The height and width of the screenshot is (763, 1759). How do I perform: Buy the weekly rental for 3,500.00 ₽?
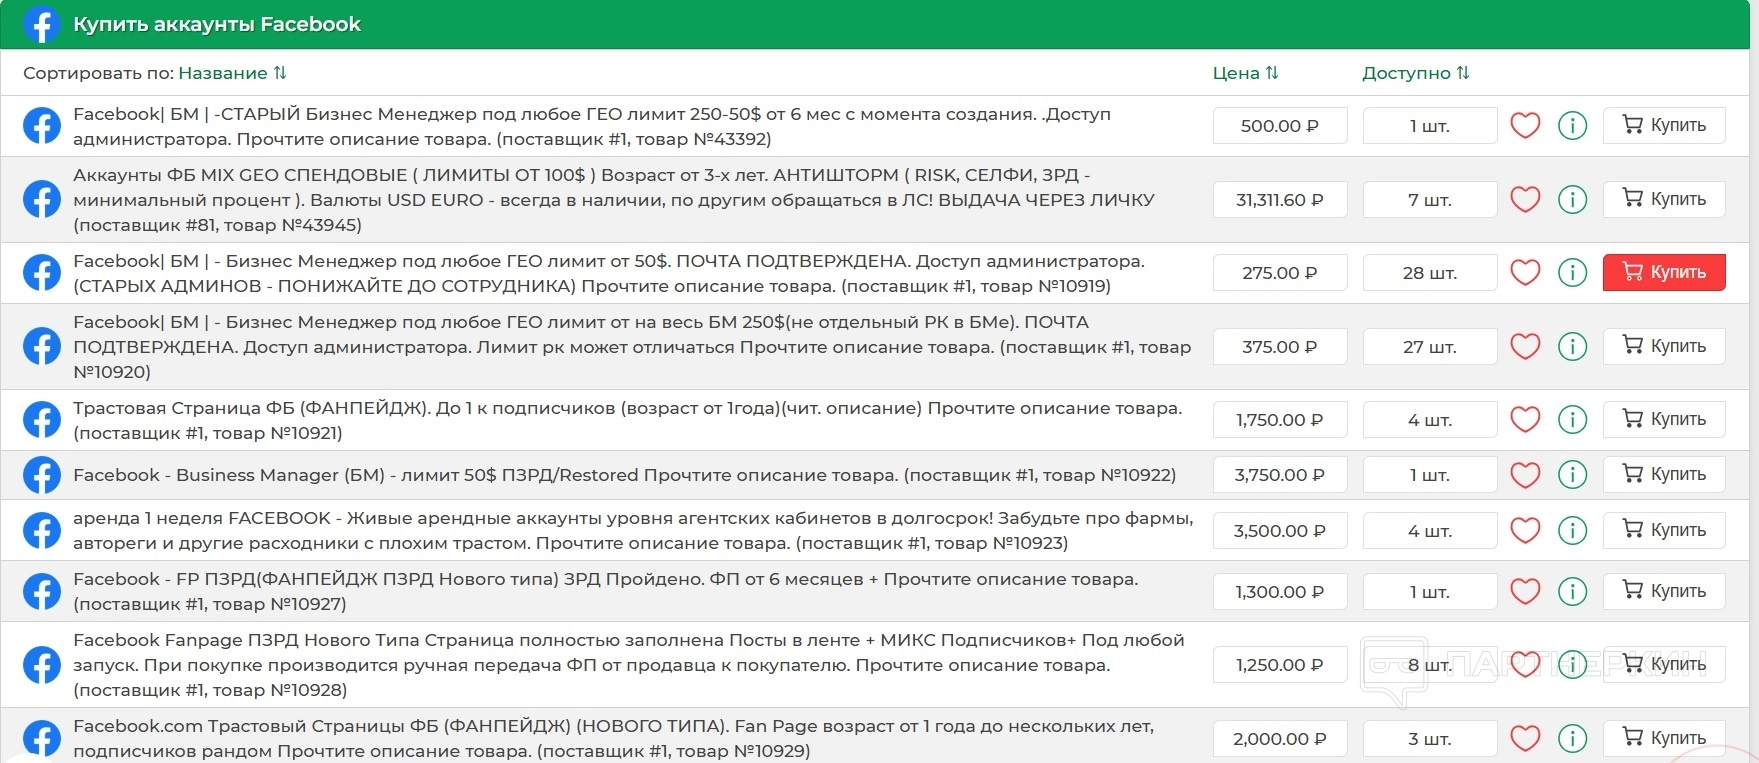[1664, 531]
